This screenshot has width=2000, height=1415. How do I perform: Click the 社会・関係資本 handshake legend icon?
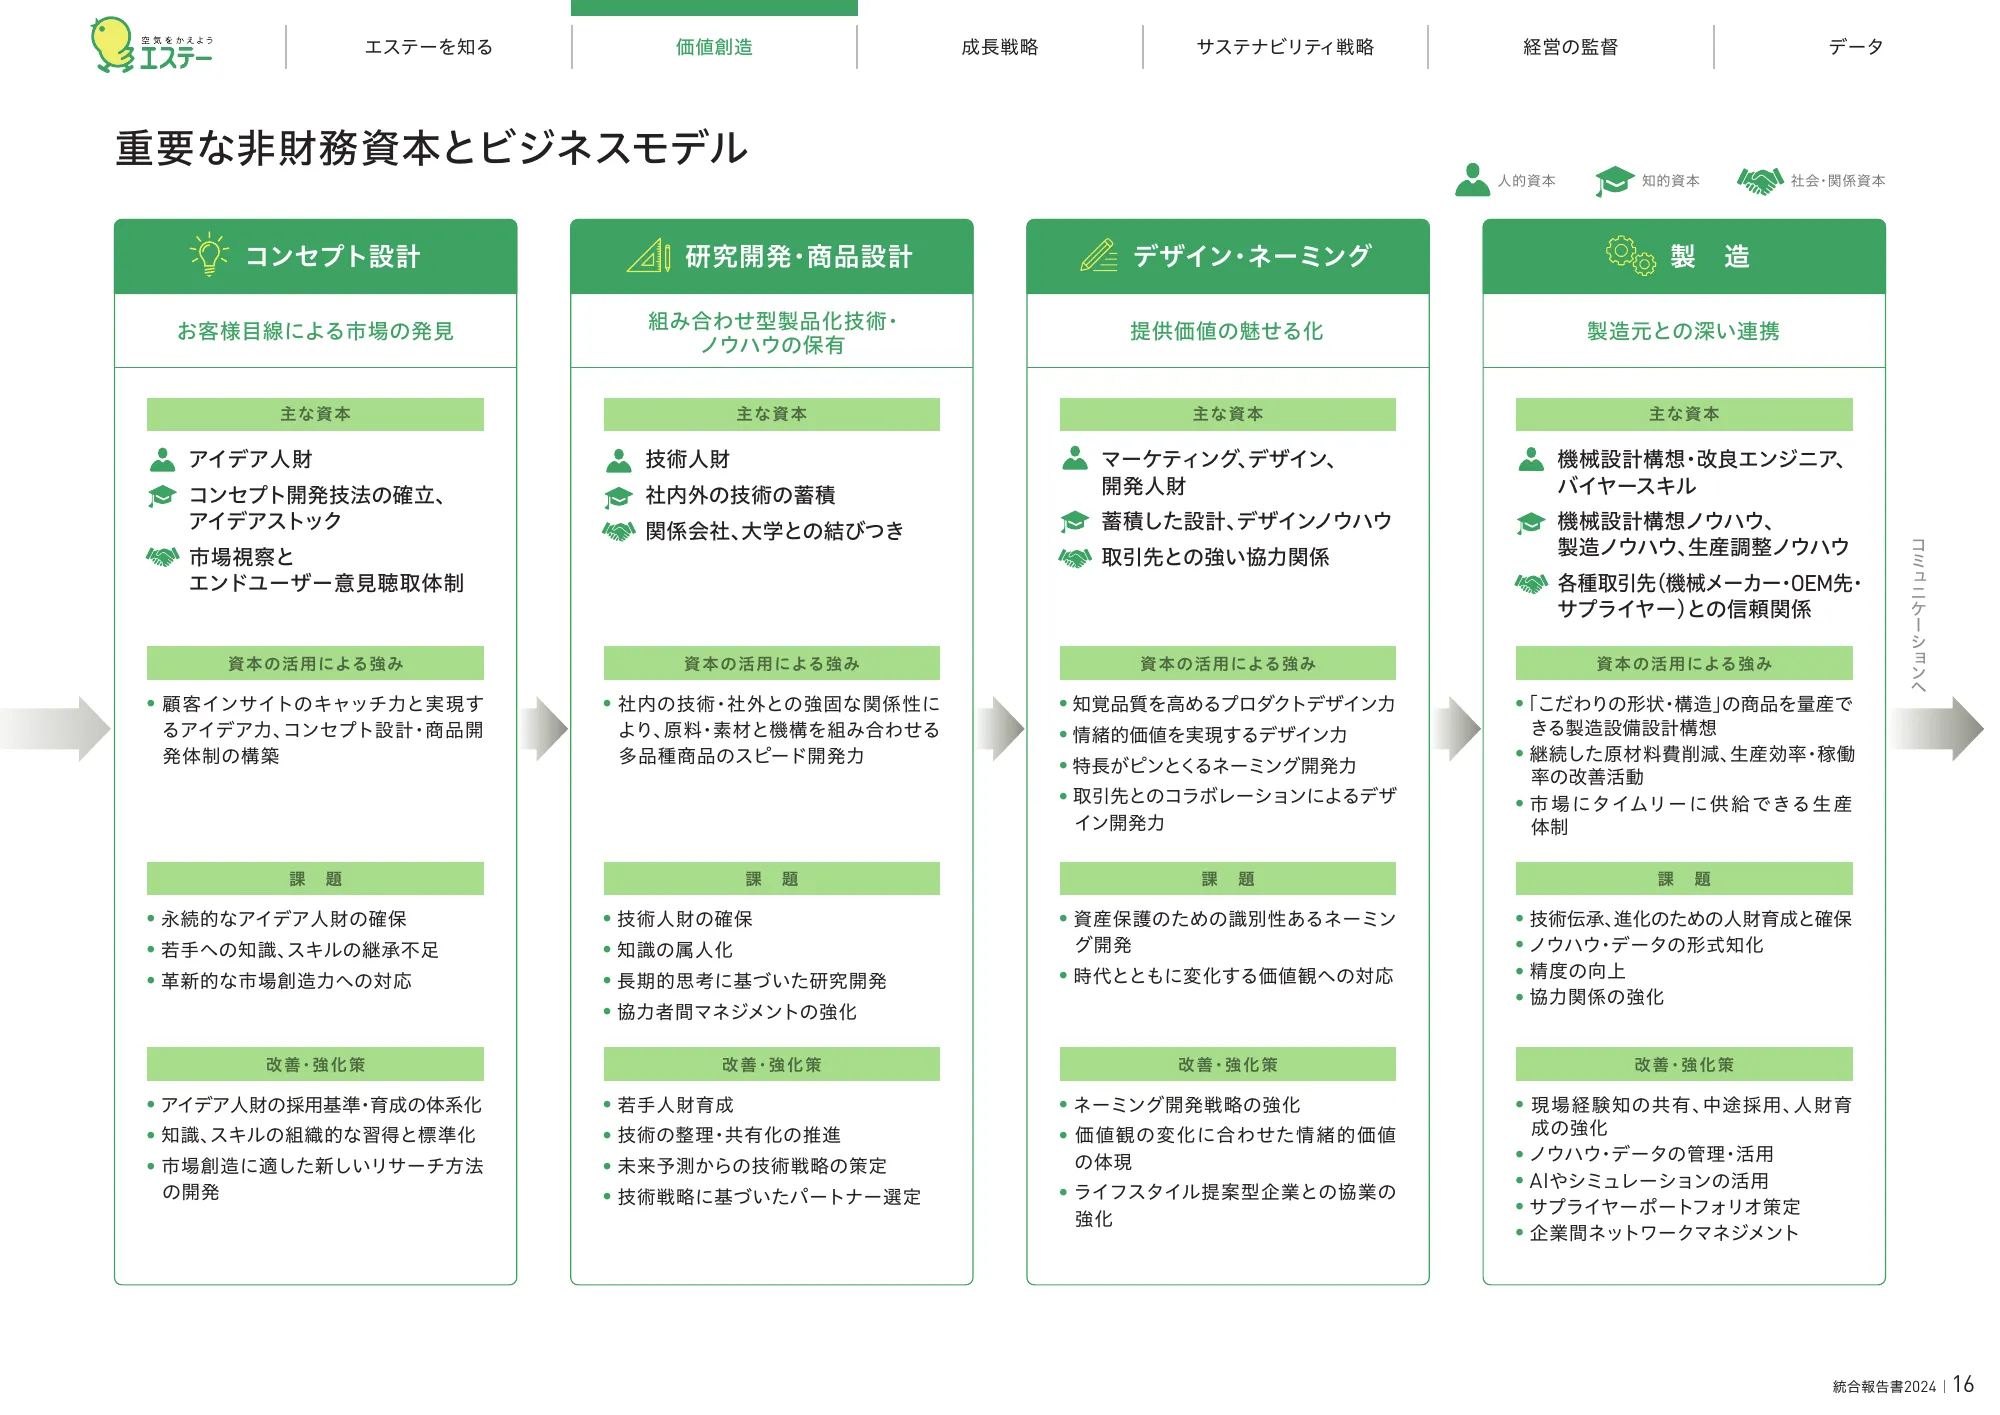[x=1761, y=181]
